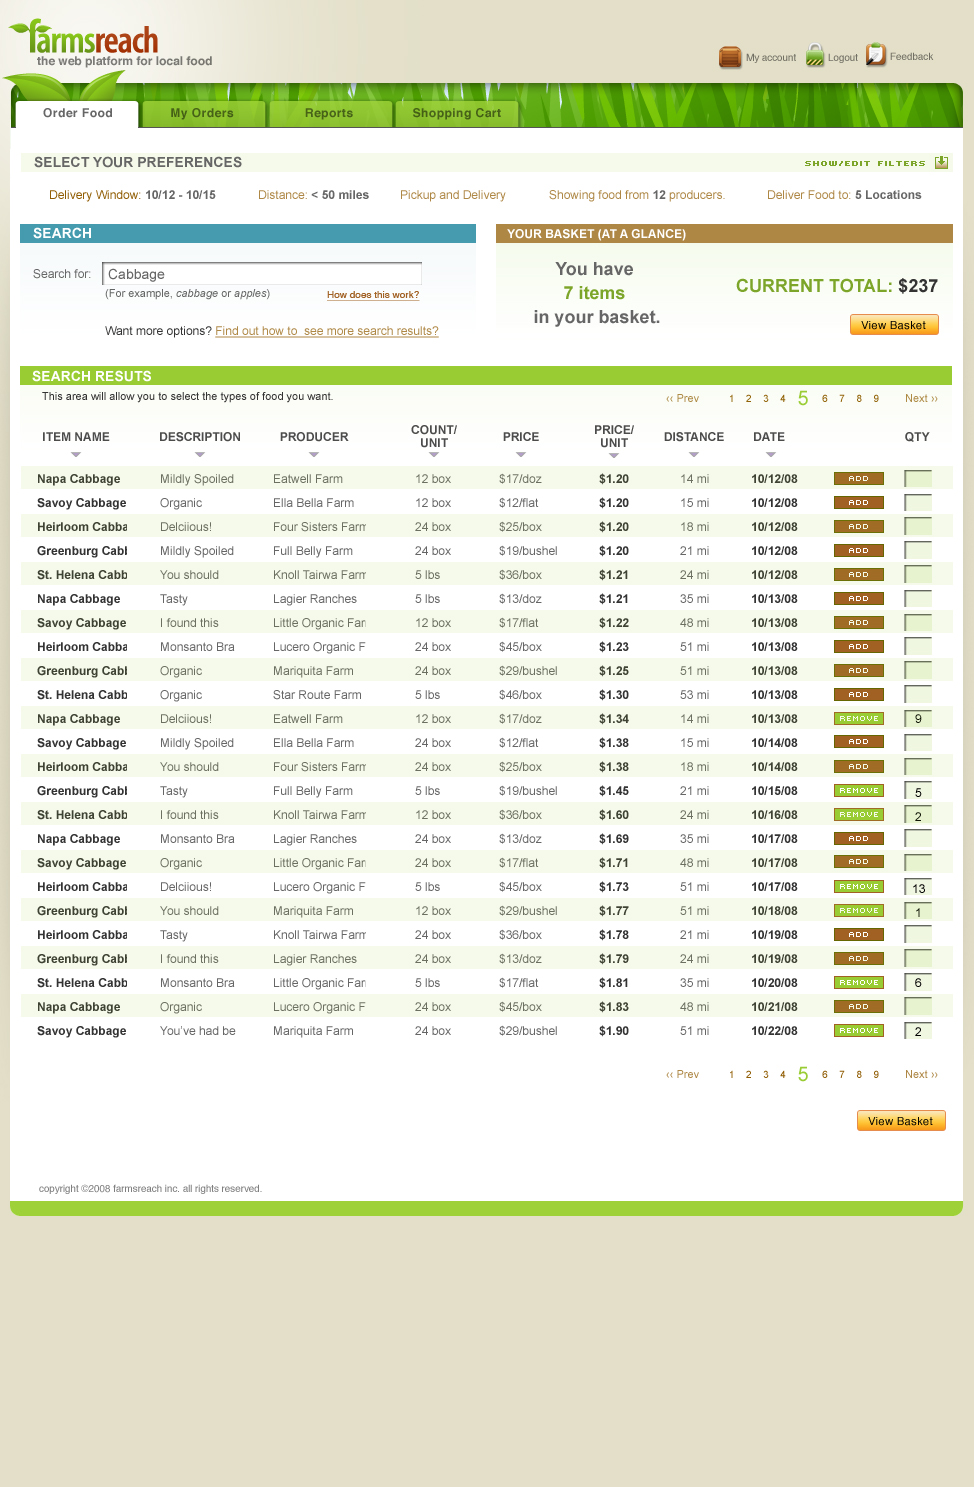Go to page 6 in top pagination

[825, 399]
